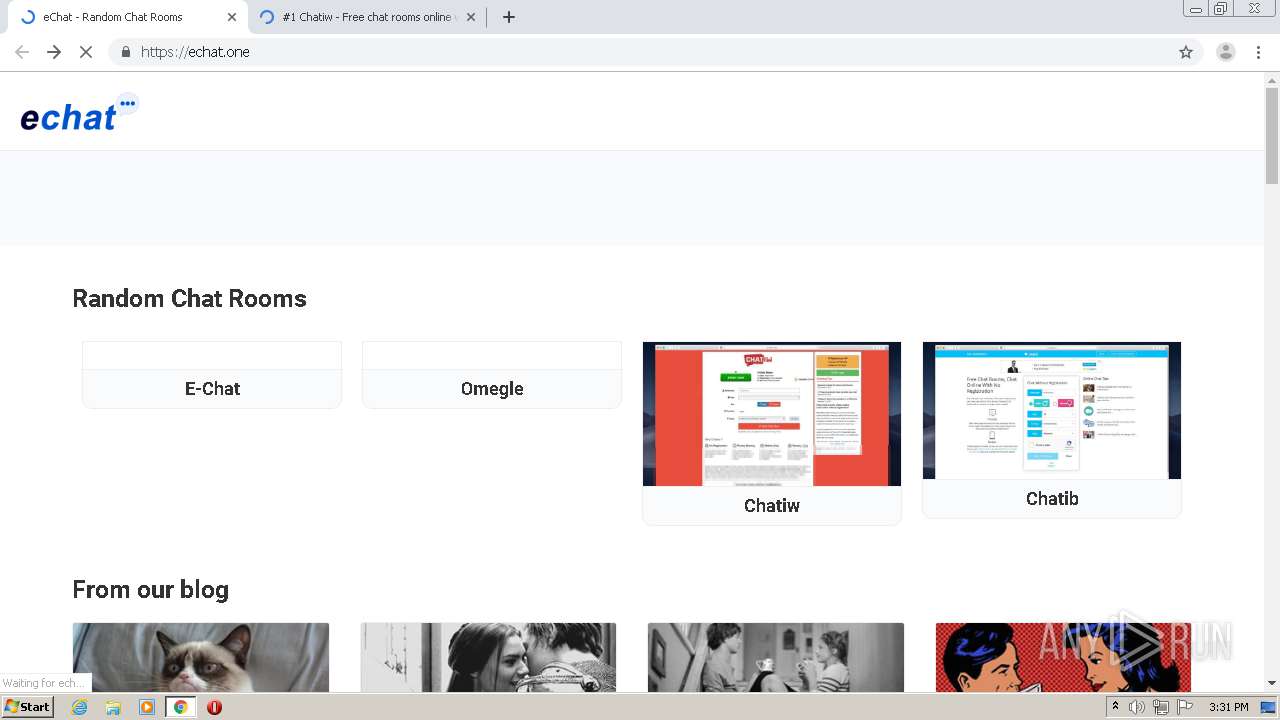Click the page vertical scrollbar thumb
Image resolution: width=1280 pixels, height=720 pixels.
pyautogui.click(x=1272, y=135)
